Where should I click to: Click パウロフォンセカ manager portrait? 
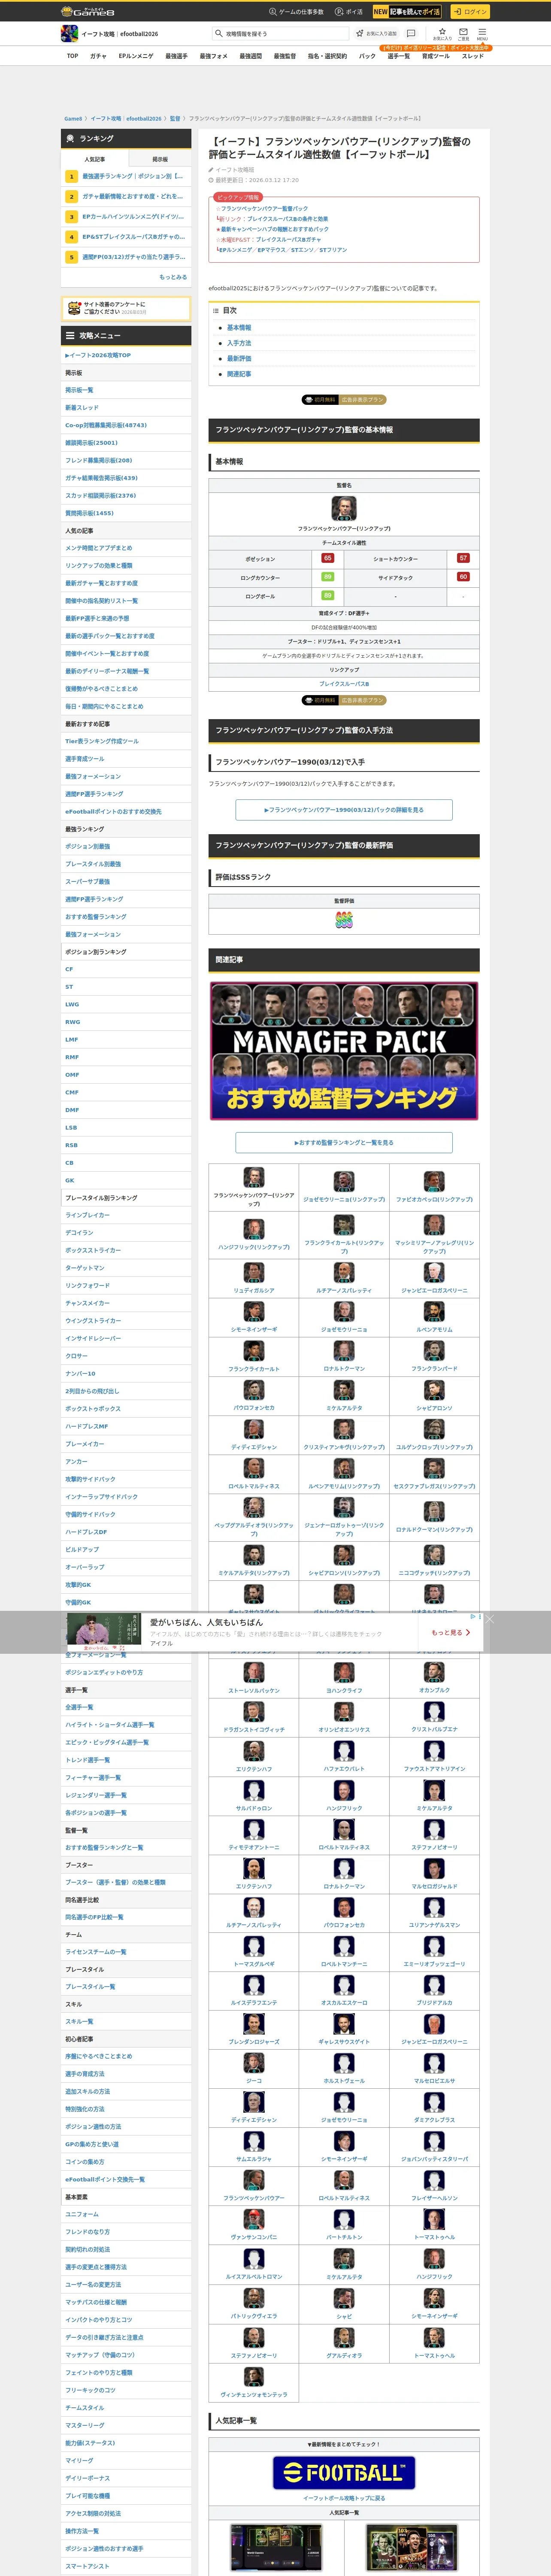coord(254,1390)
